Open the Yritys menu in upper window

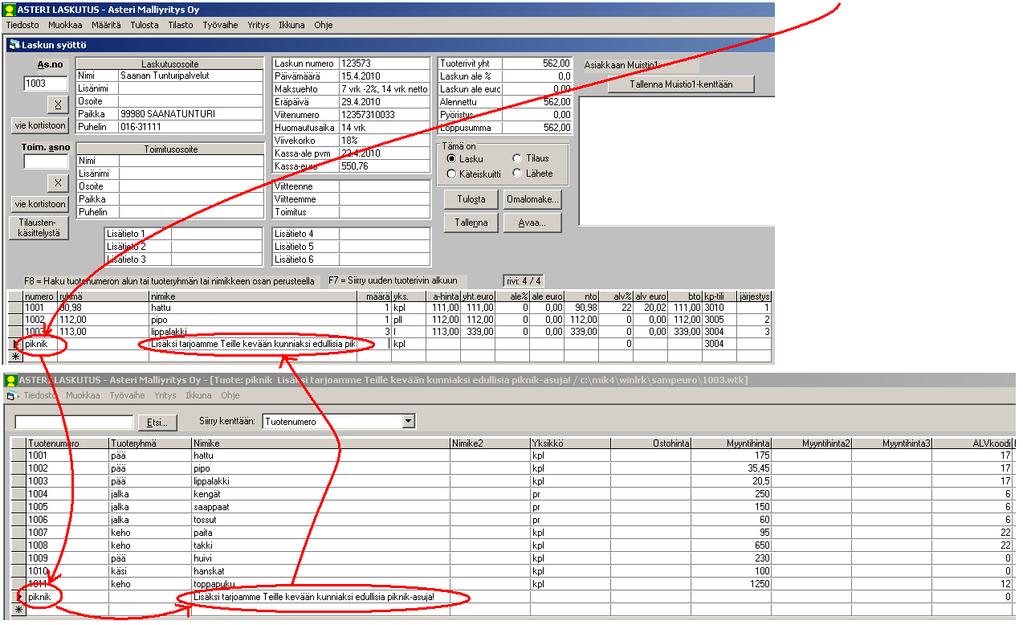[258, 25]
